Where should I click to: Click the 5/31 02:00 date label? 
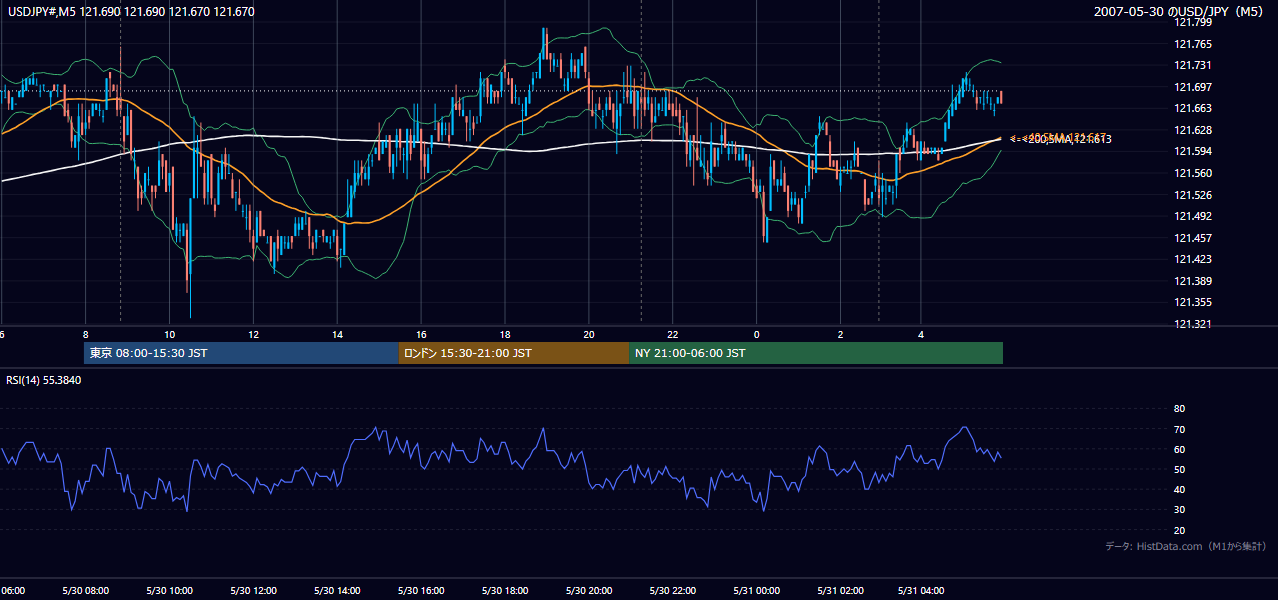[839, 591]
